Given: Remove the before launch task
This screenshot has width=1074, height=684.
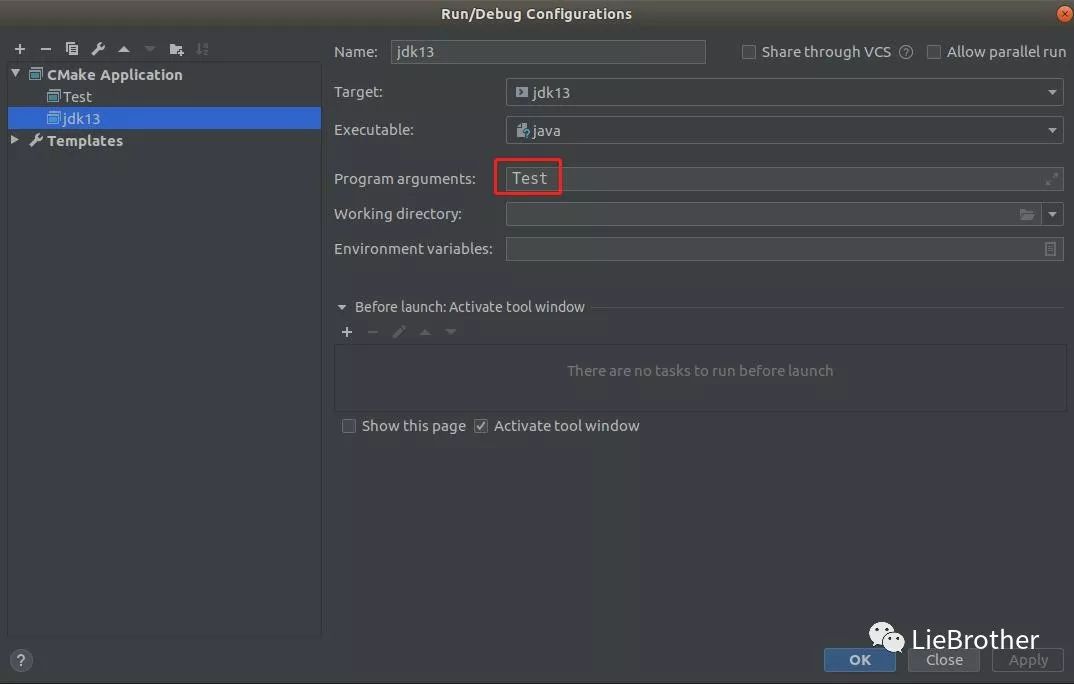Looking at the screenshot, I should click(x=373, y=332).
